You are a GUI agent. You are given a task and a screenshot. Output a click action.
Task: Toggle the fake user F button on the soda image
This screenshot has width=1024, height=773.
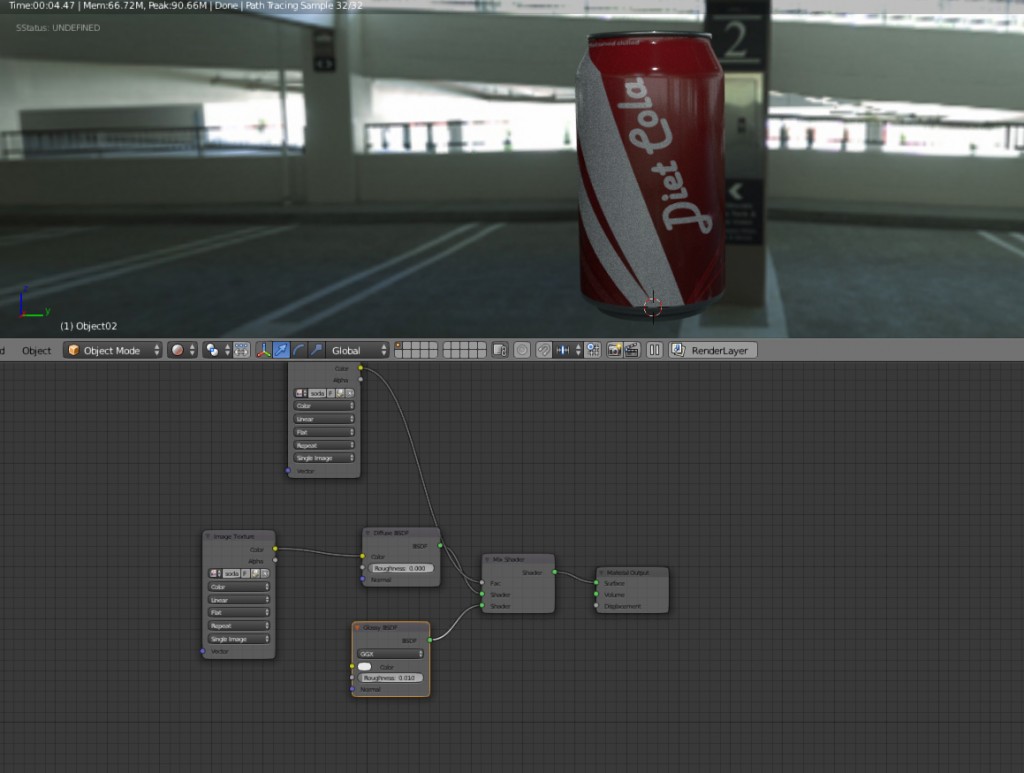244,574
